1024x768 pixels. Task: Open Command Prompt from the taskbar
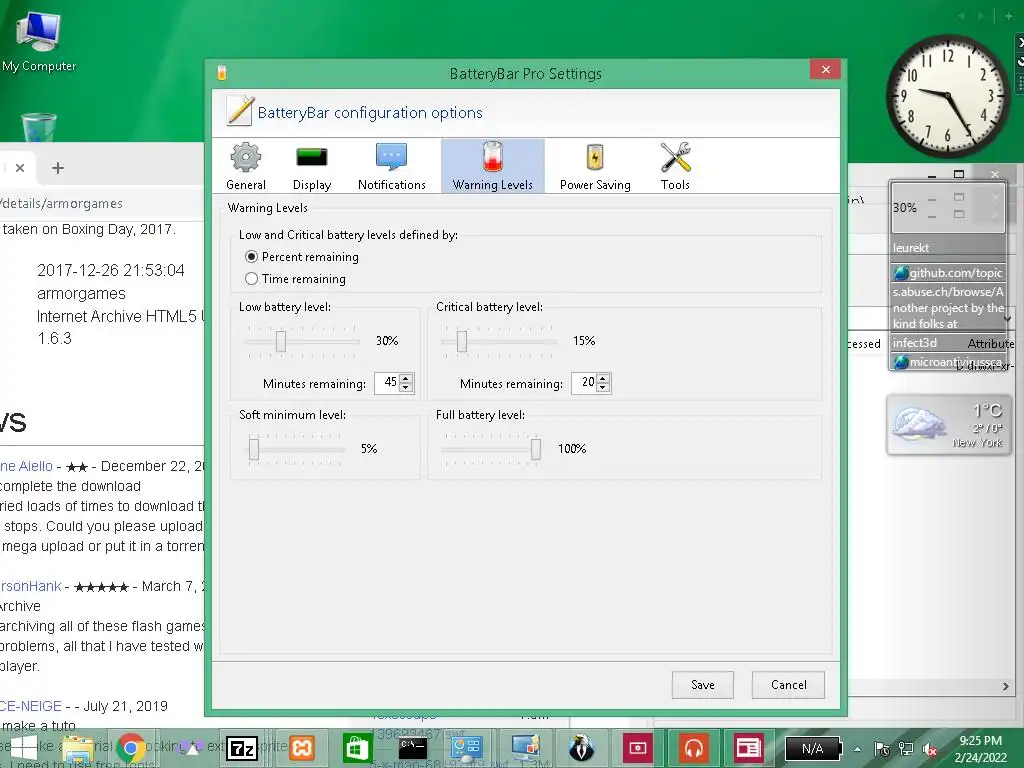pos(412,748)
